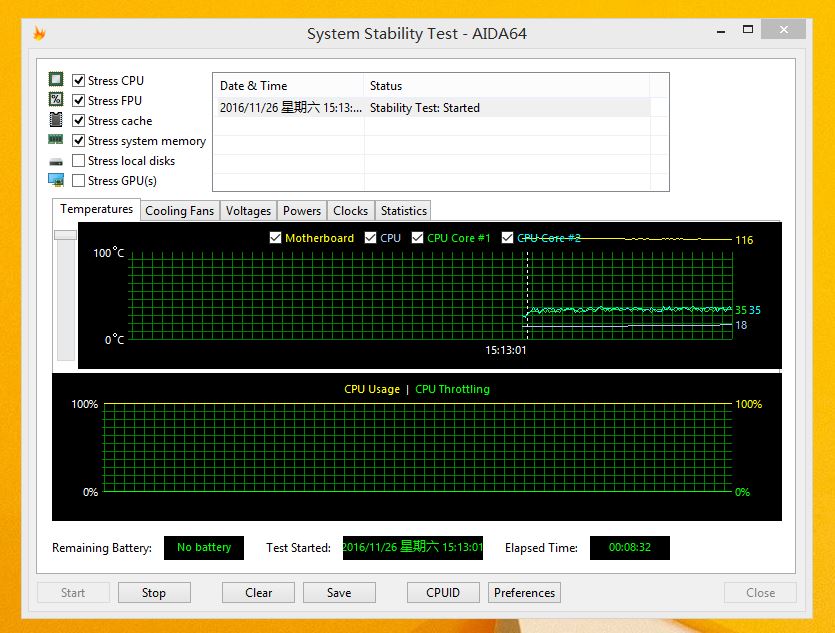Uncheck the Stress FPU checkbox

(78, 100)
